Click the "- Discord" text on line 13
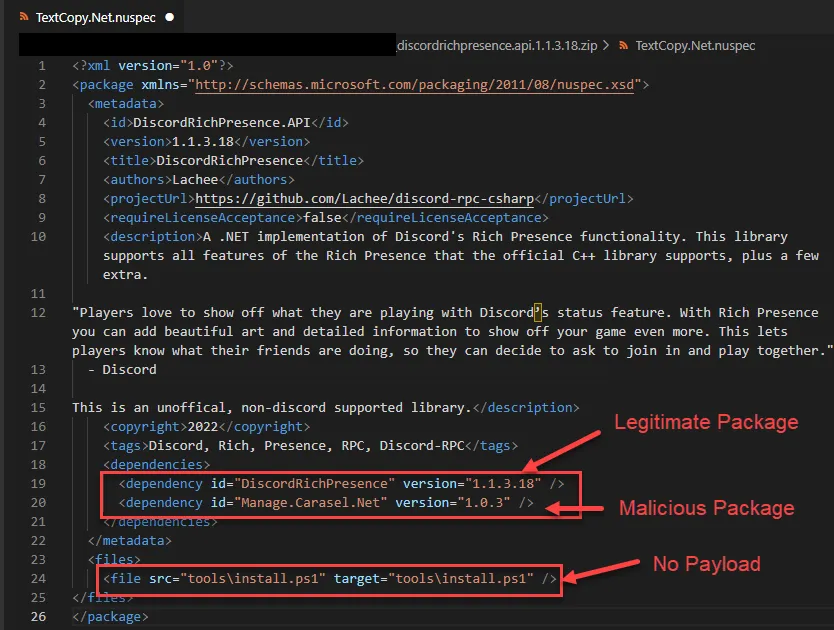The width and height of the screenshot is (834, 630). click(122, 370)
